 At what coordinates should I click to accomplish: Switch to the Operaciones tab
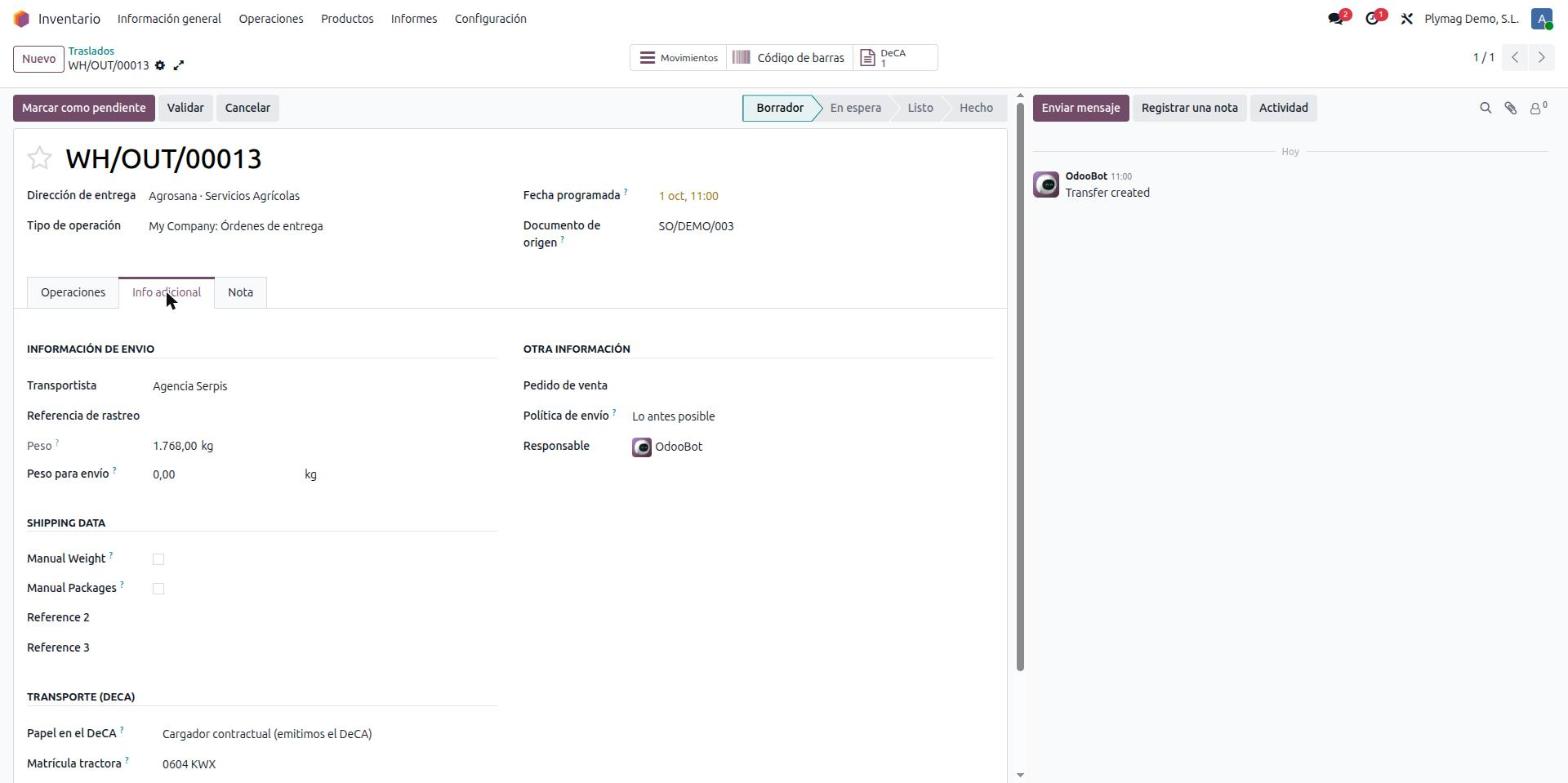[x=73, y=293]
